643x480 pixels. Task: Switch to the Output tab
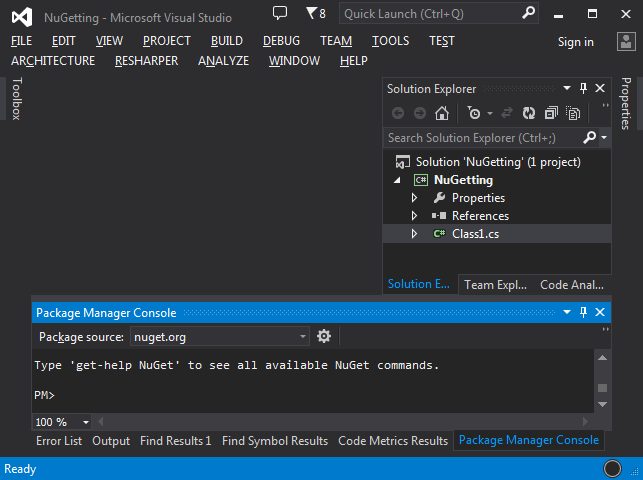click(x=111, y=441)
